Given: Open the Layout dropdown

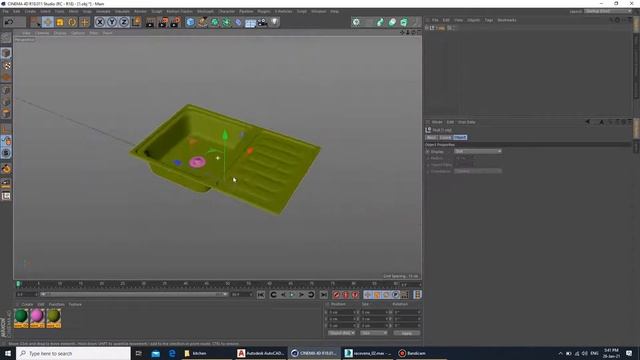Looking at the screenshot, I should (608, 11).
